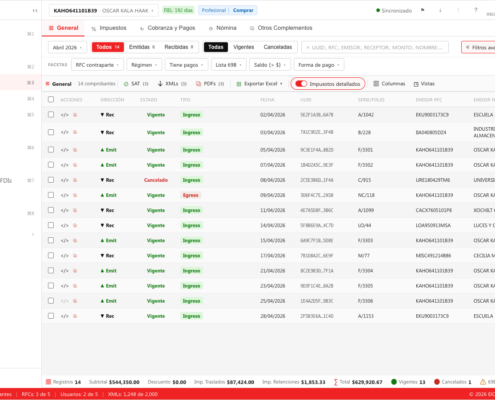The width and height of the screenshot is (495, 400).
Task: Open the Abril 2026 period dropdown
Action: 67,47
